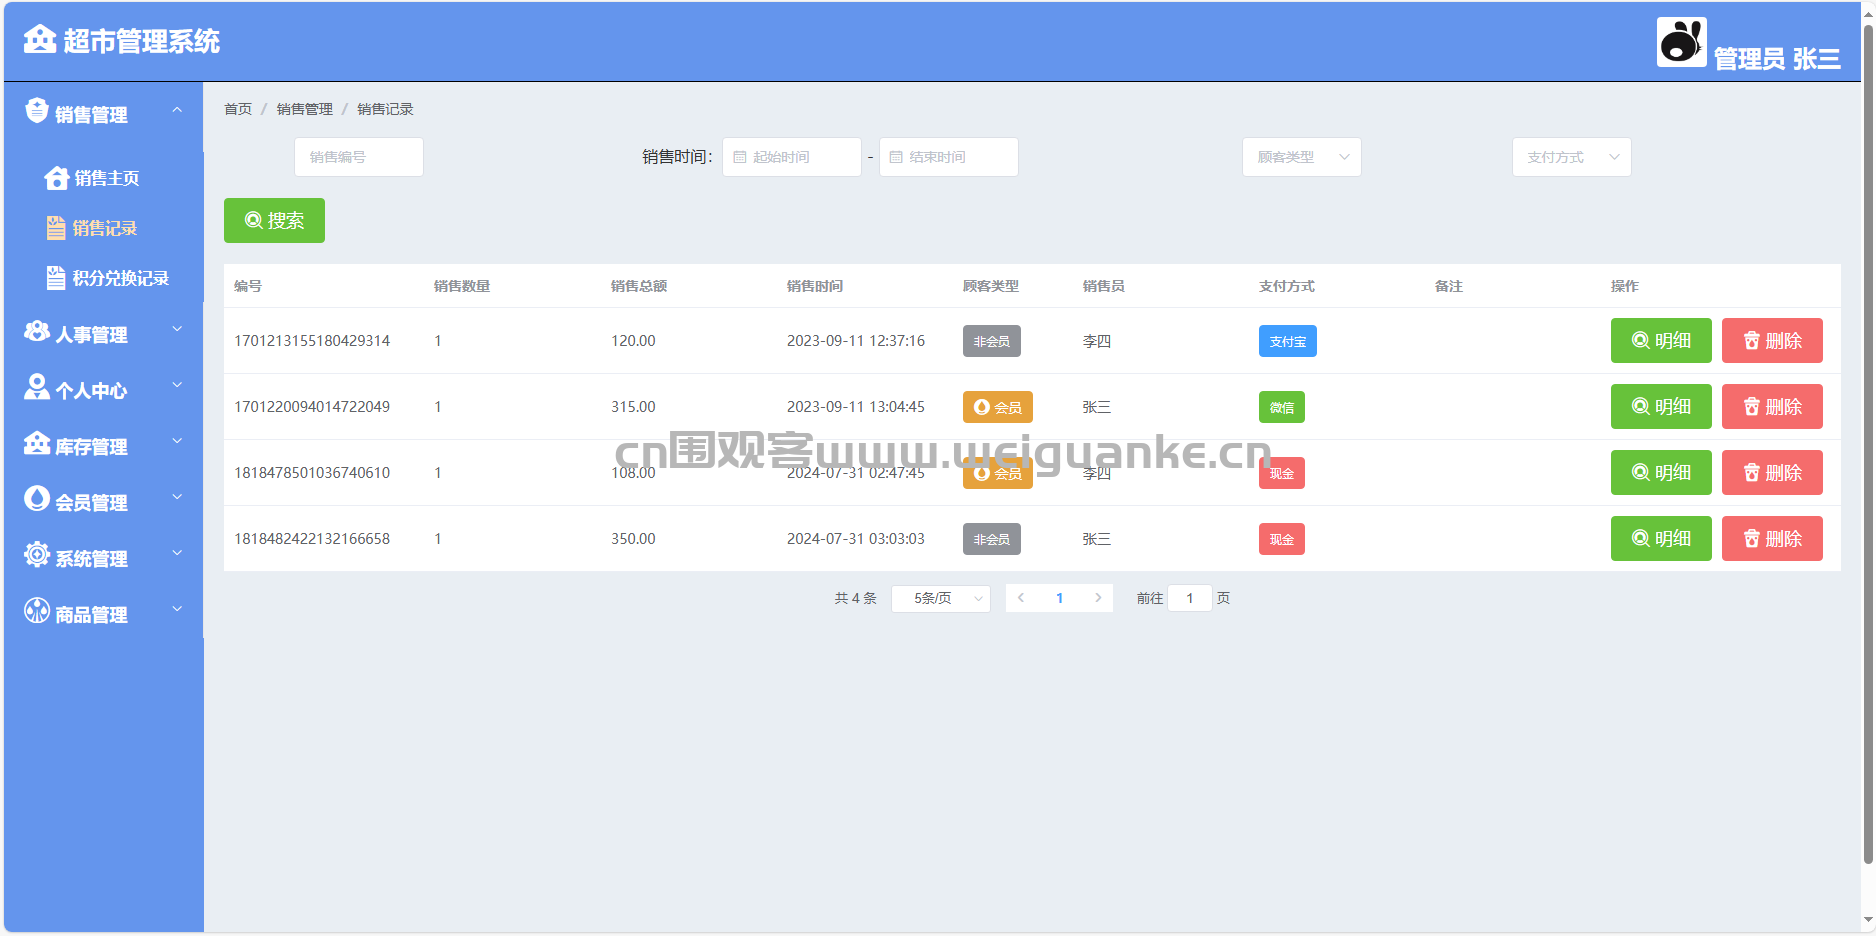Click the 系统管理 gear icon
Viewport: 1876px width, 936px height.
37,555
